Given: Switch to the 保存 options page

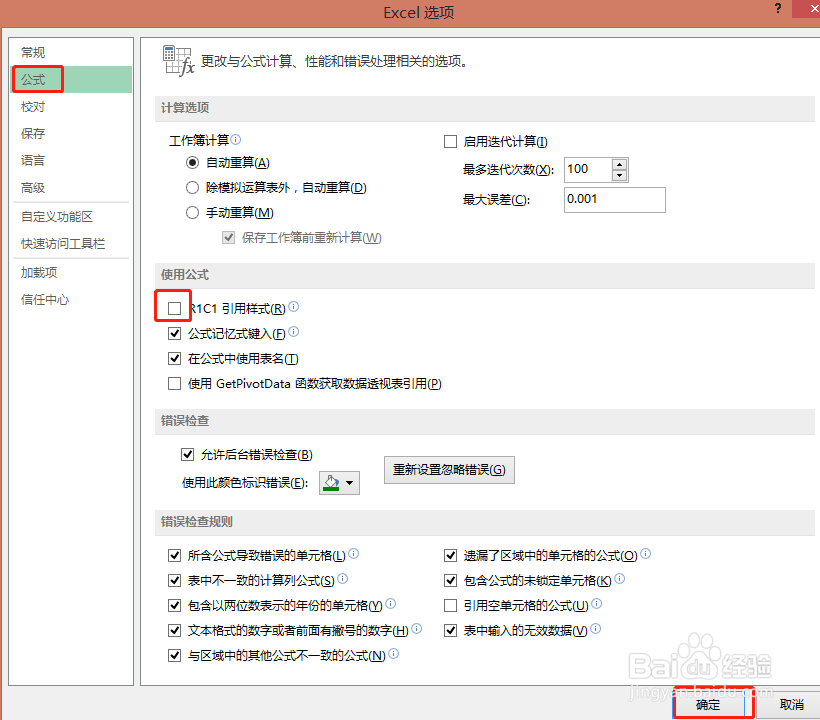Looking at the screenshot, I should pyautogui.click(x=33, y=133).
